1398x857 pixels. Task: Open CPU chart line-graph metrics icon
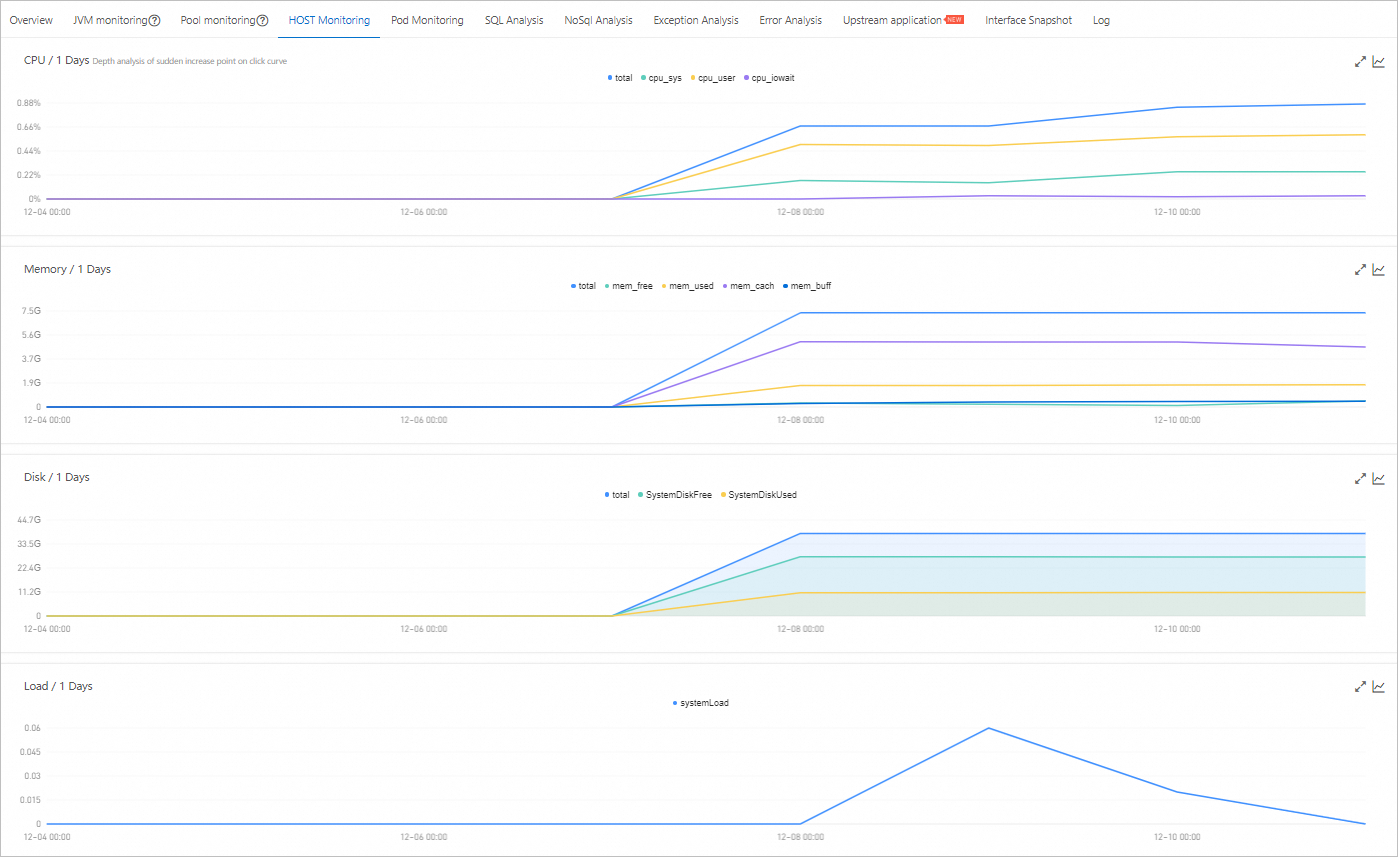(1379, 61)
